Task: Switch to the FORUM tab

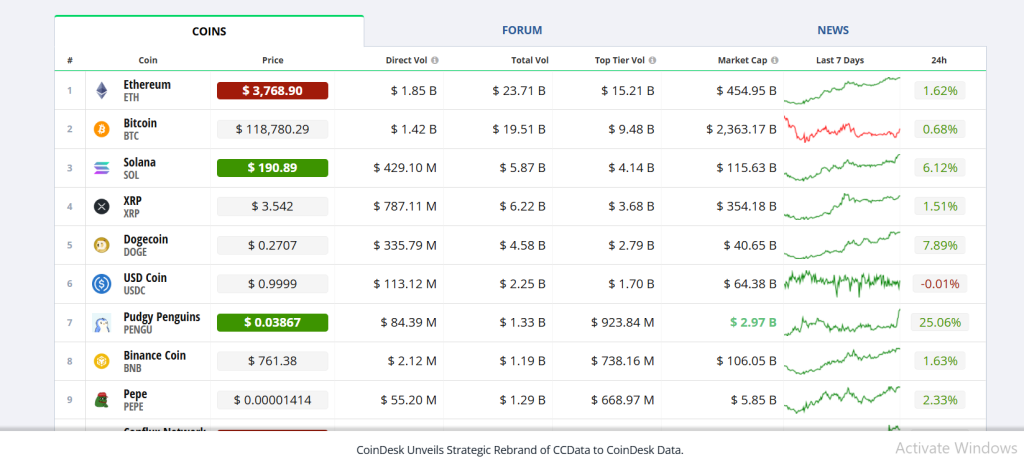Action: coord(522,30)
